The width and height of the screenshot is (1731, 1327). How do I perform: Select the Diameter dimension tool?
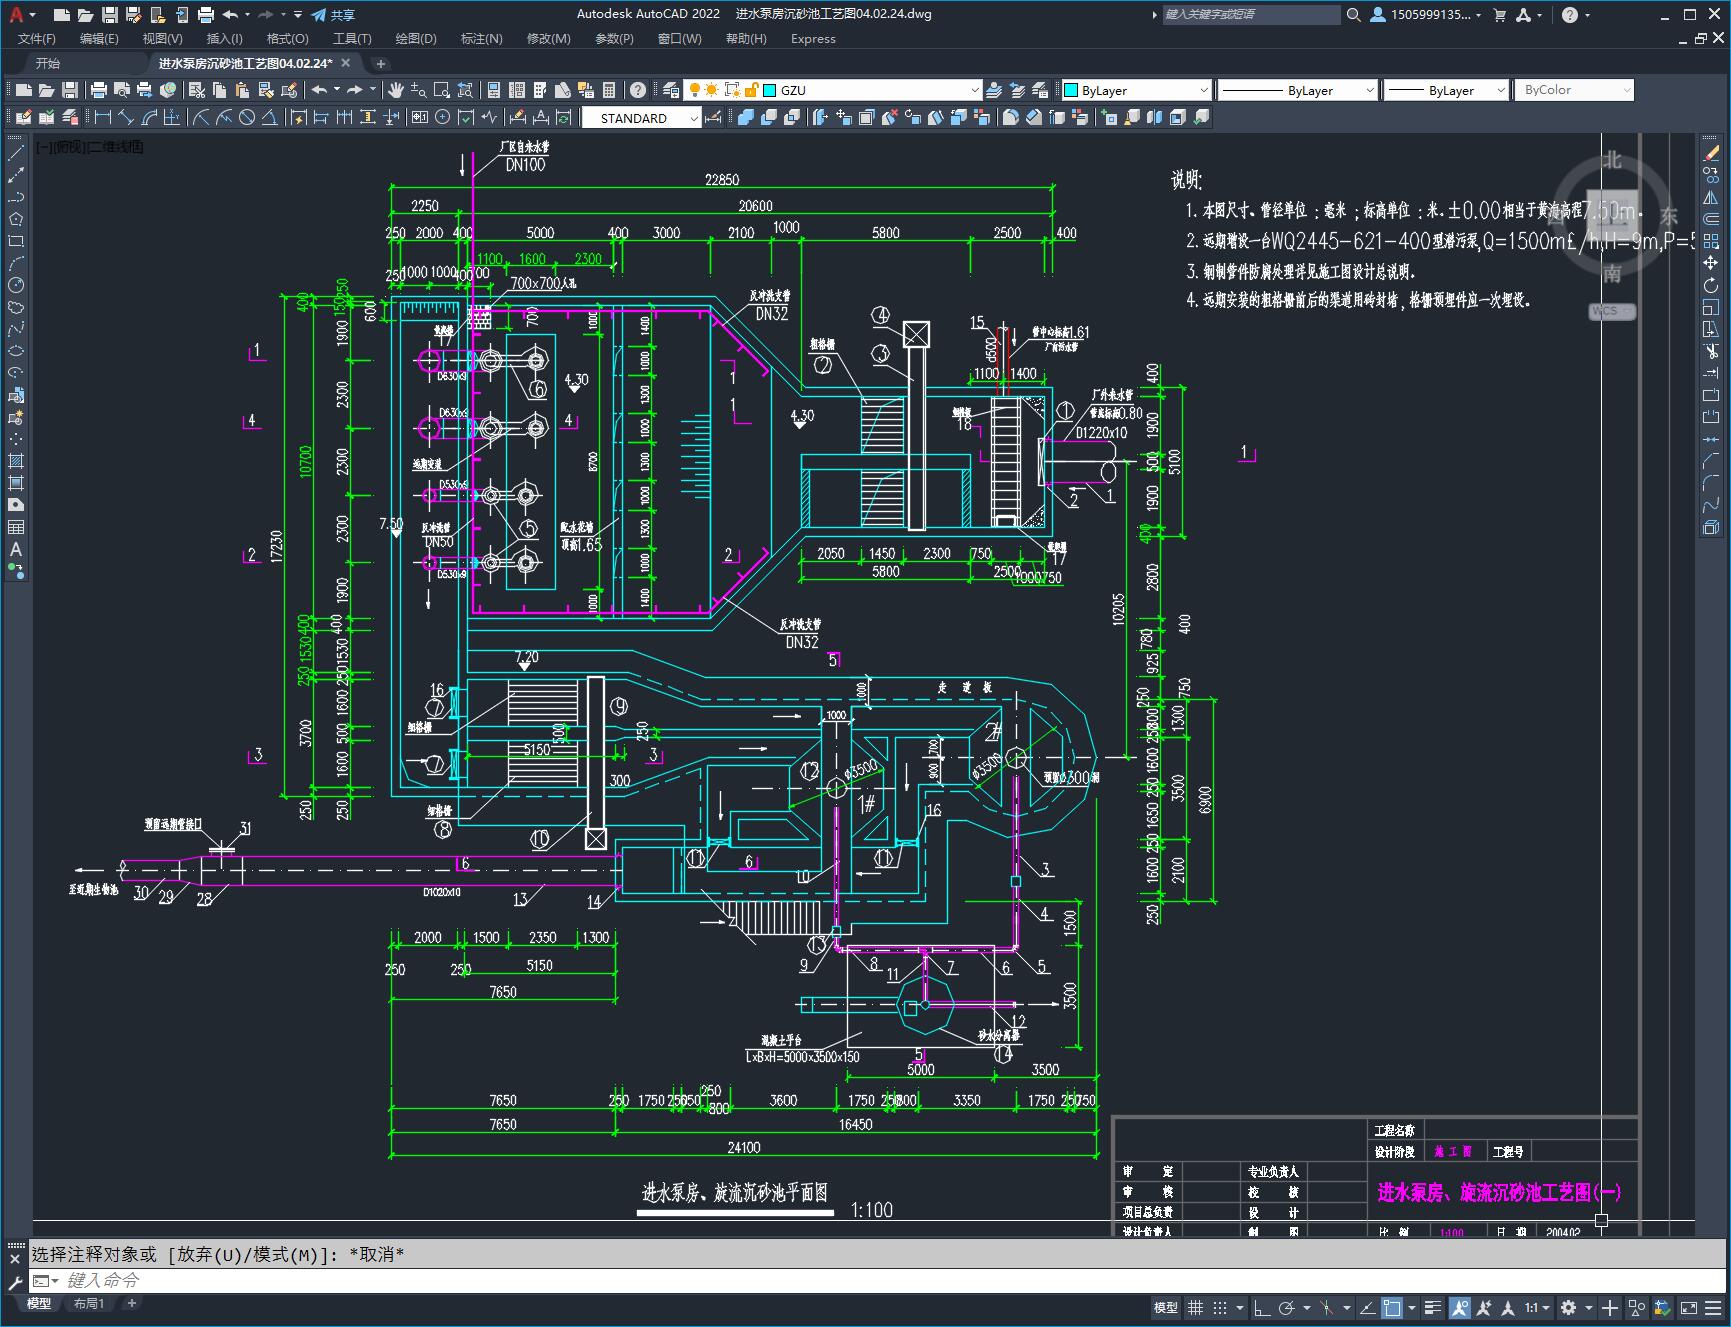pos(247,118)
